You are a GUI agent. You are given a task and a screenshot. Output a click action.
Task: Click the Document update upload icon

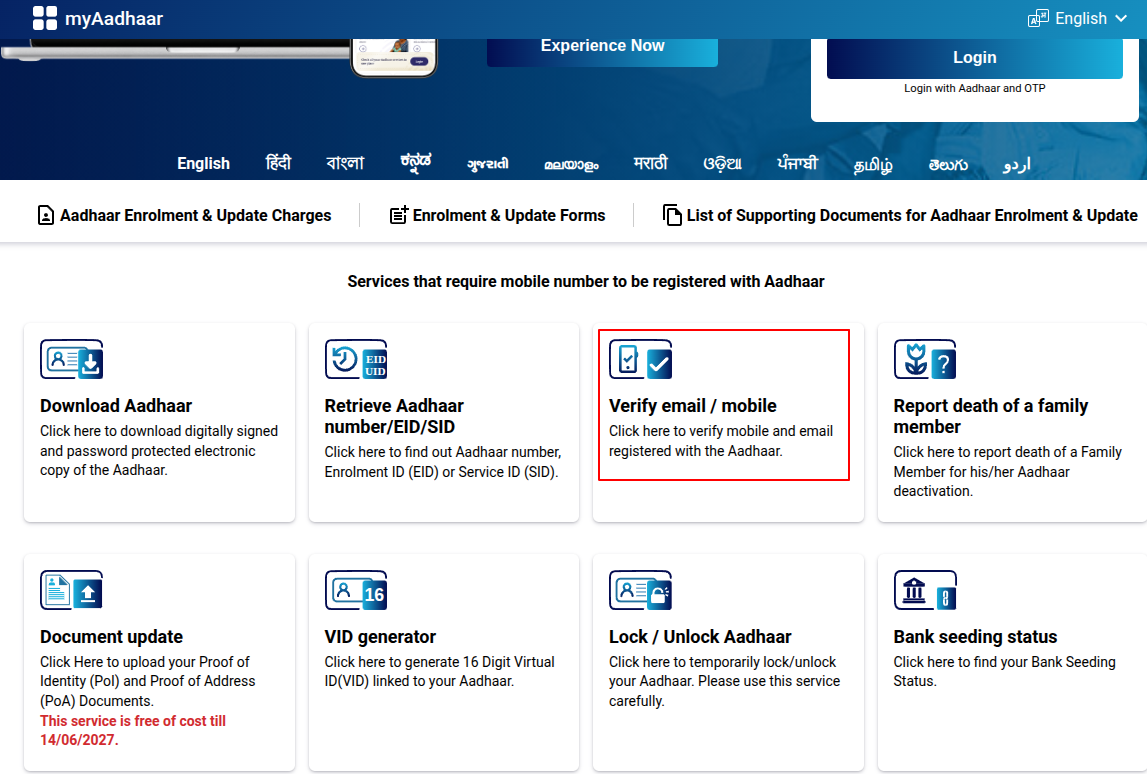click(72, 590)
